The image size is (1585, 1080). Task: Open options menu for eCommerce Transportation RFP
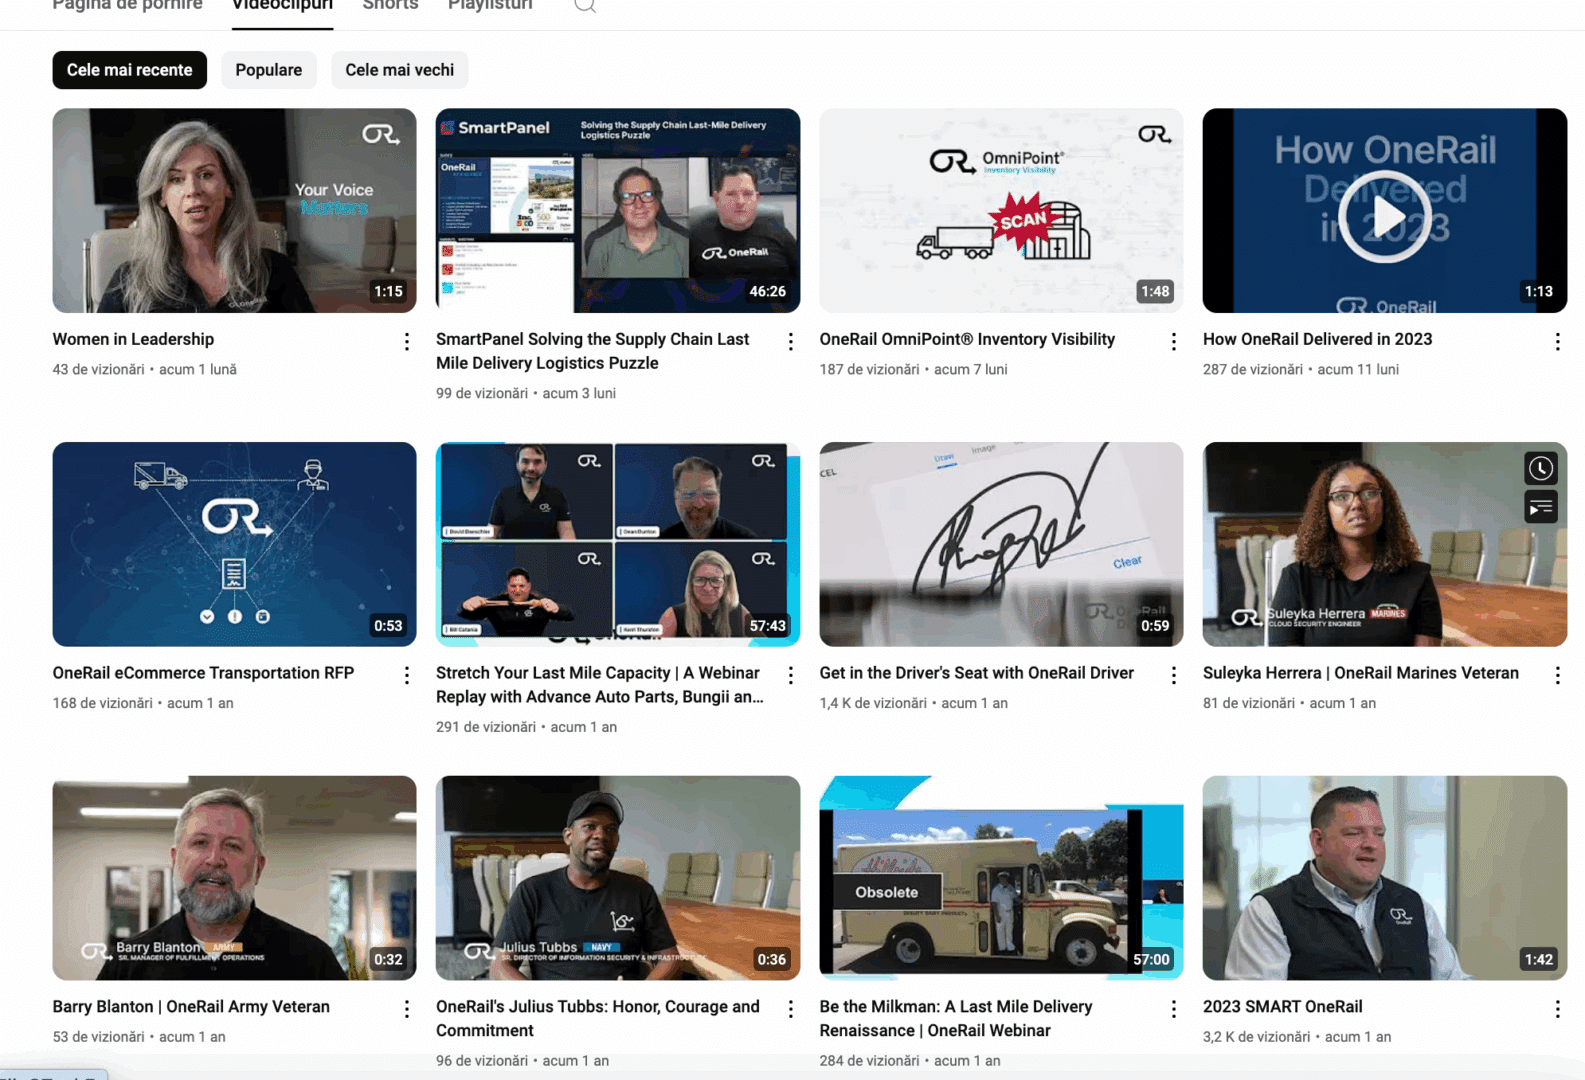tap(407, 676)
